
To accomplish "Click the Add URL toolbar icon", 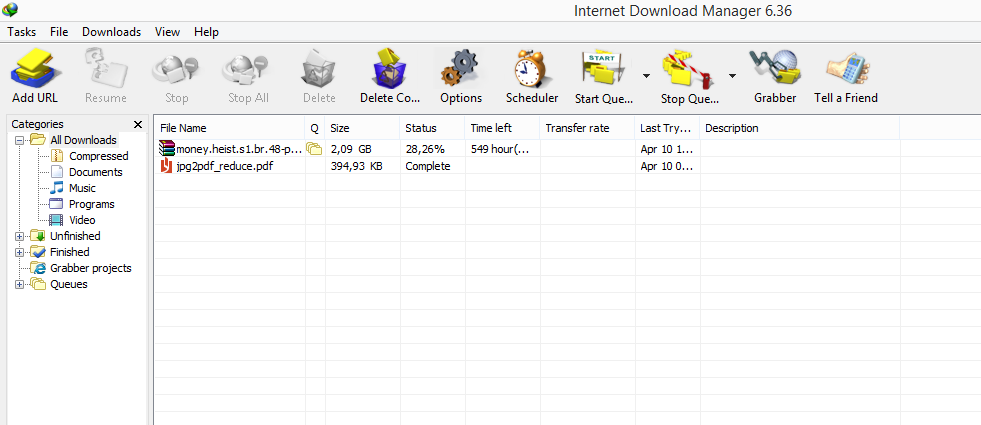I will click(34, 69).
